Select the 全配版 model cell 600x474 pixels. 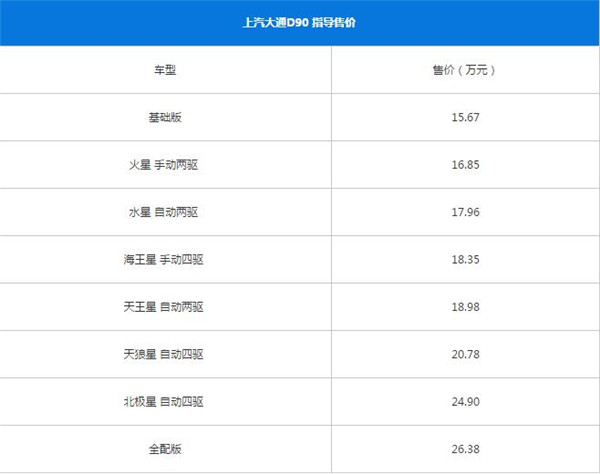(x=165, y=449)
